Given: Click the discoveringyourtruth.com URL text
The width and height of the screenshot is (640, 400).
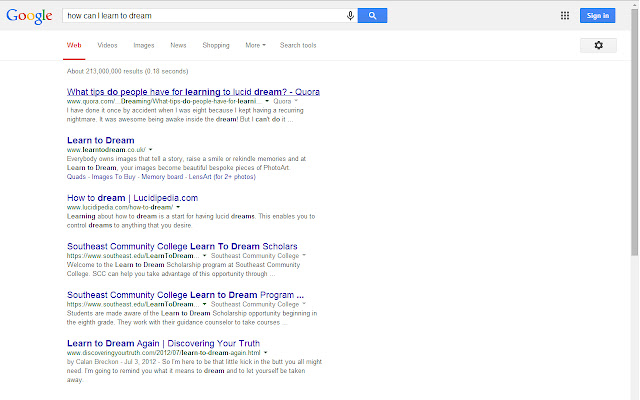Looking at the screenshot, I should coord(163,353).
